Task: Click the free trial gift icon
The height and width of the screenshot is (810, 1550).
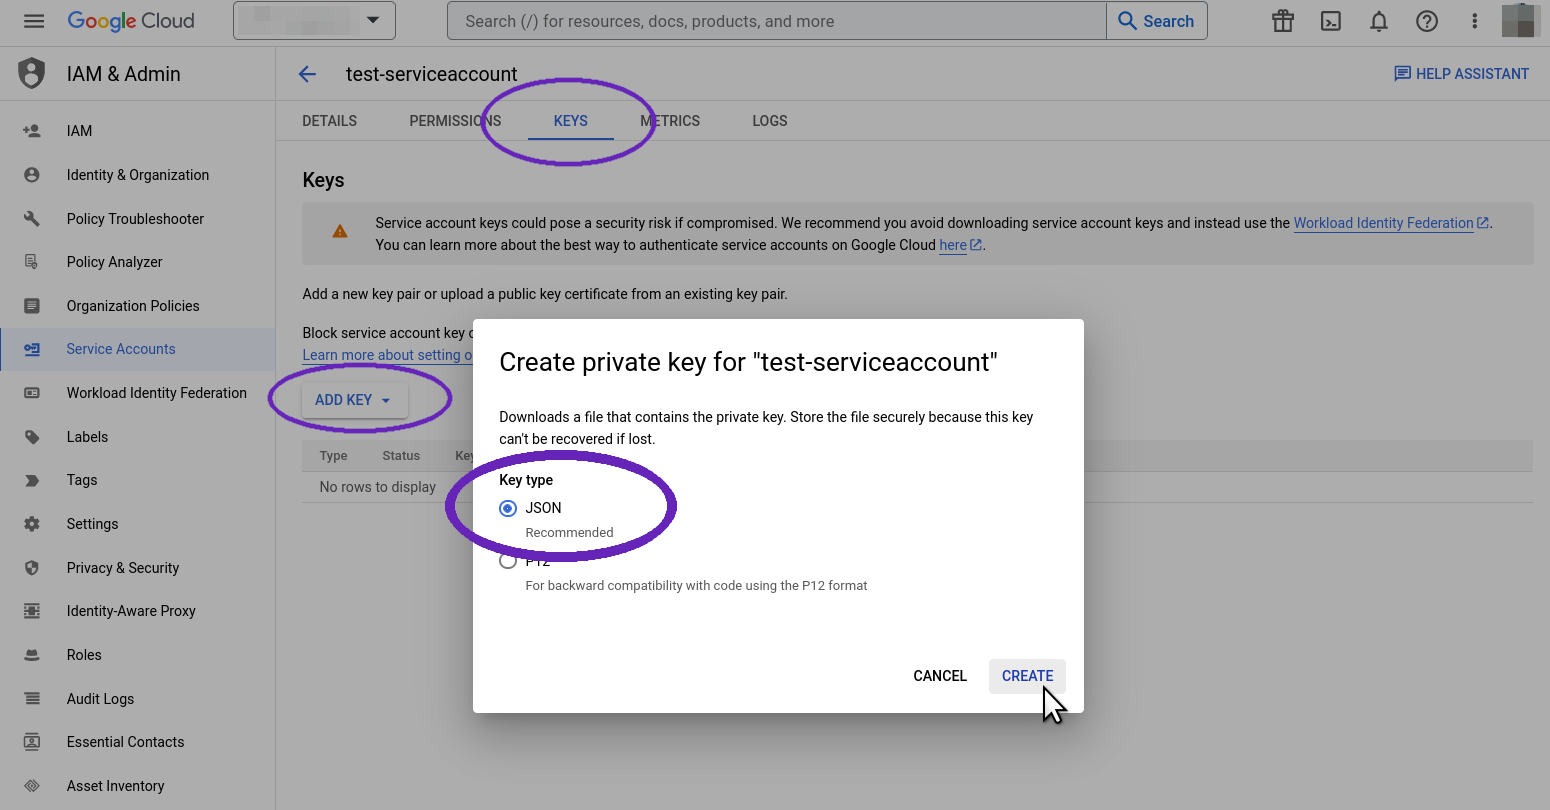Action: click(x=1282, y=20)
